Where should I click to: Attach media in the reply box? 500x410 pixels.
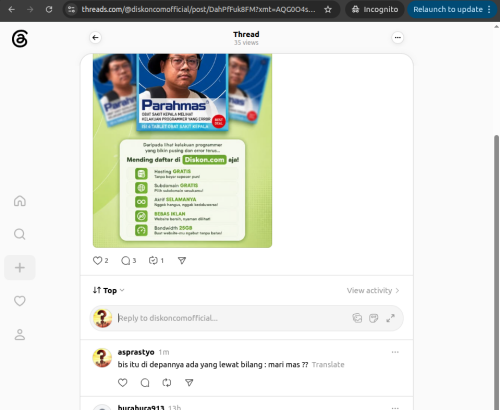click(357, 318)
